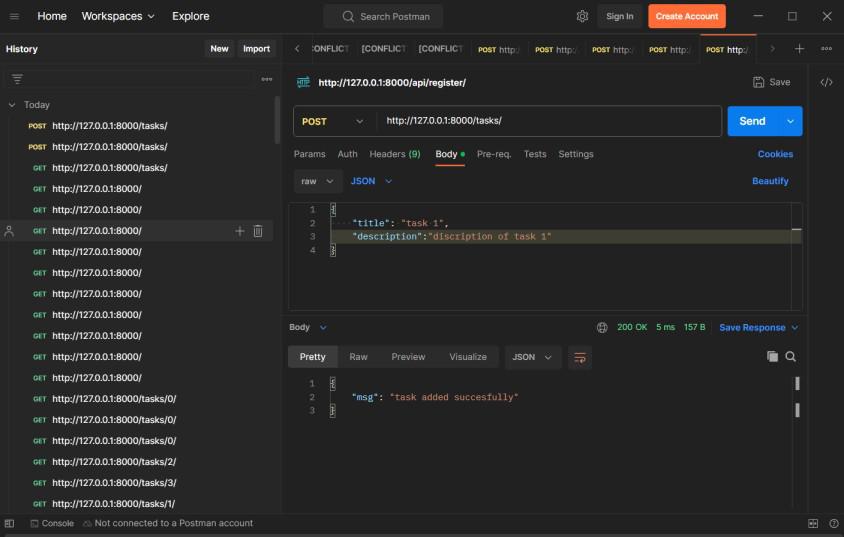This screenshot has height=537, width=844.
Task: Toggle the response line wrap icon
Action: (580, 357)
